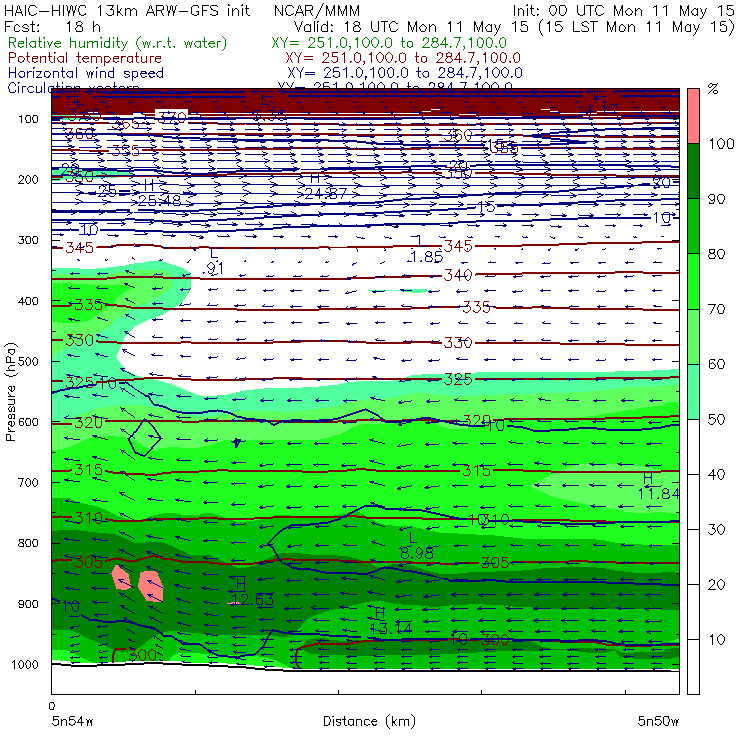Select the 800 hPa pressure tick label
The width and height of the screenshot is (740, 740).
(x=28, y=543)
